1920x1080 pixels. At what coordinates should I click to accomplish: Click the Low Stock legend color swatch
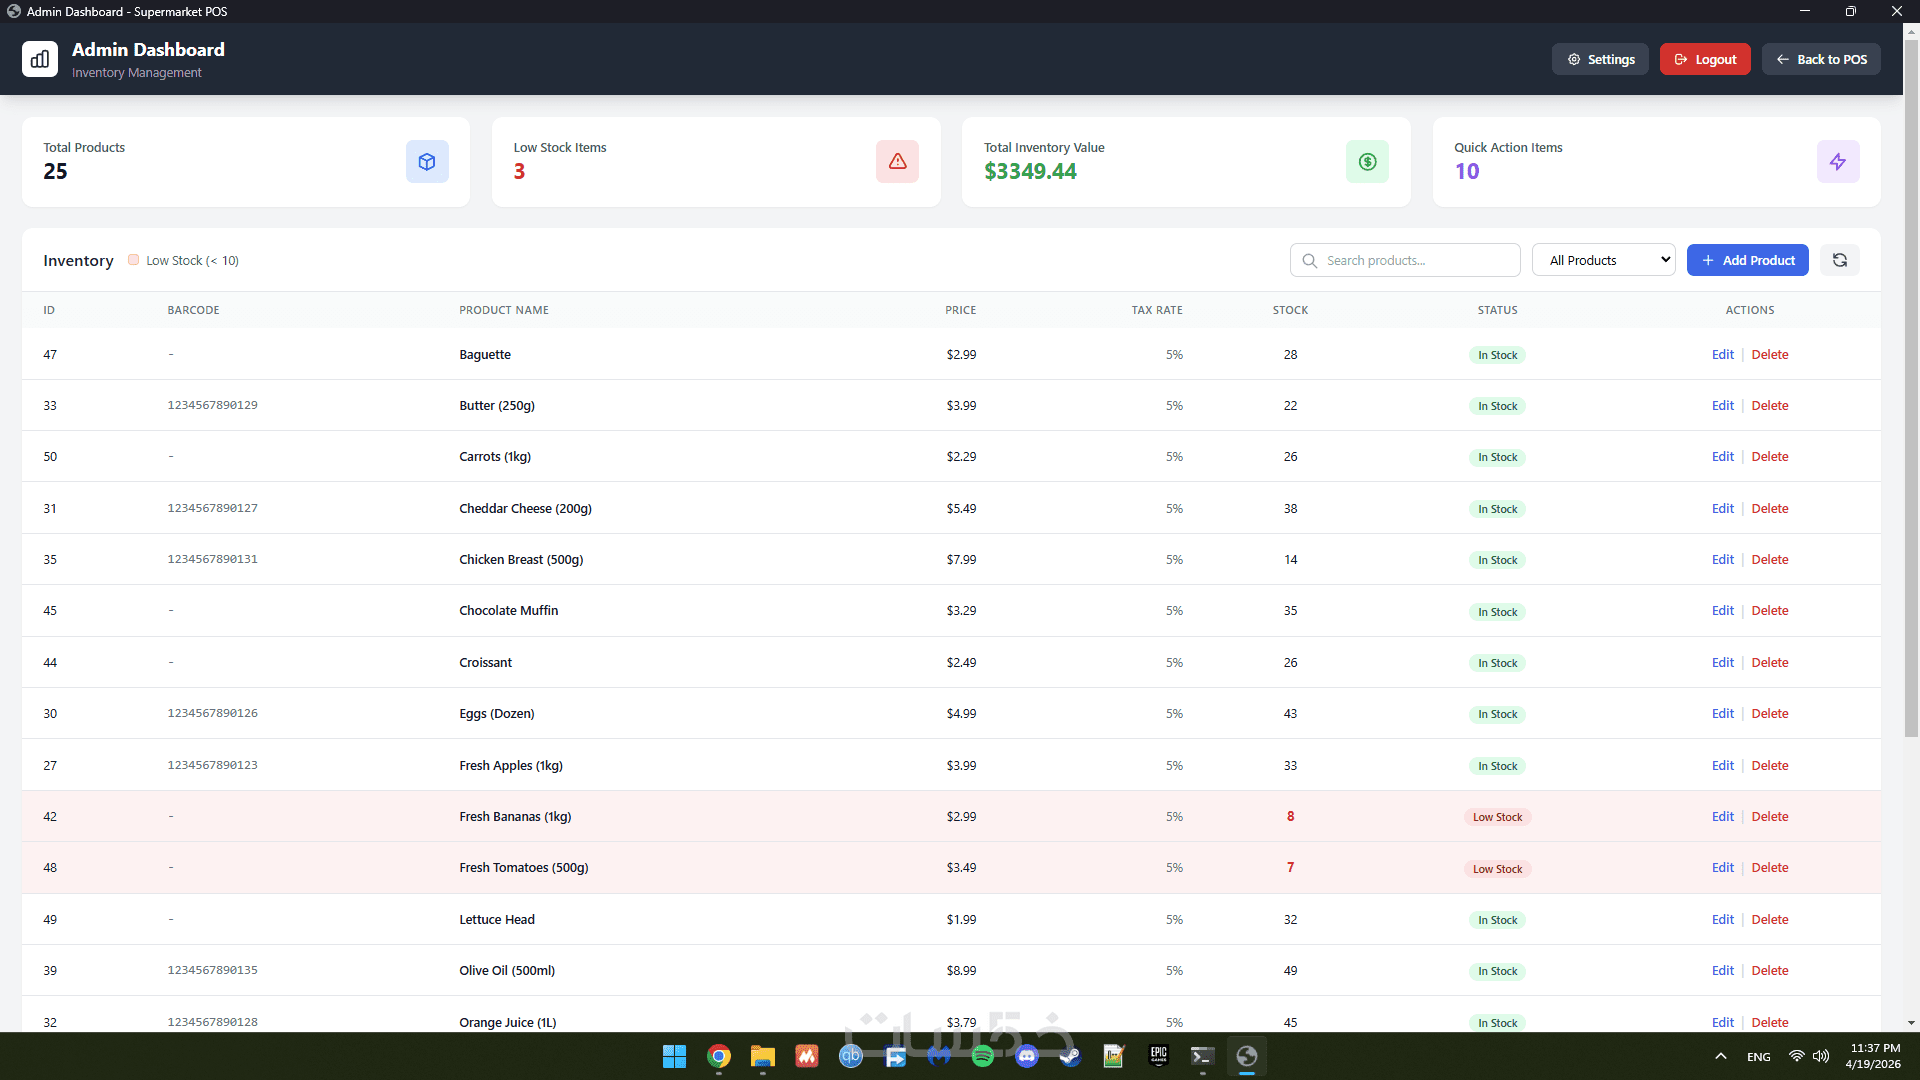pos(133,260)
